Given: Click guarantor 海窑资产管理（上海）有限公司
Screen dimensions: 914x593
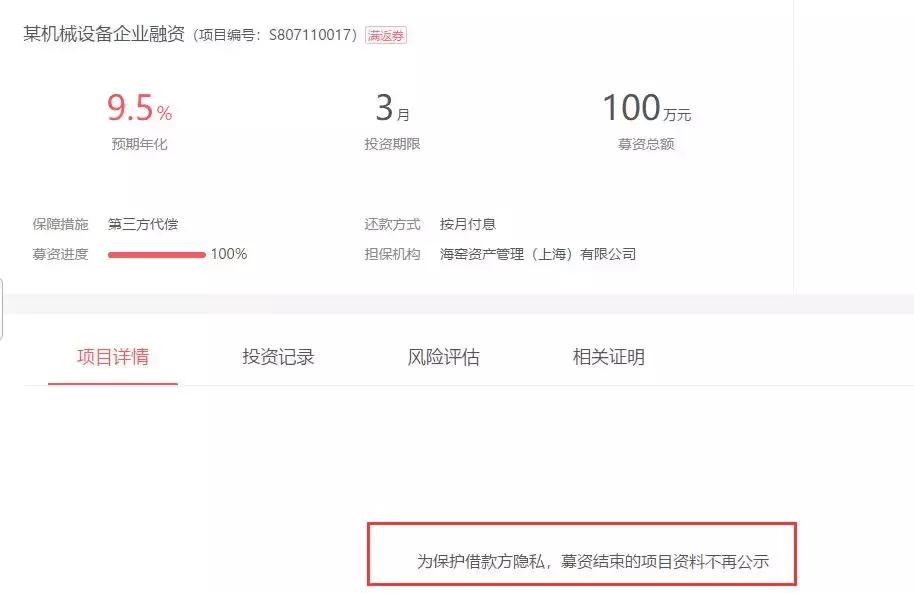Looking at the screenshot, I should point(537,254).
